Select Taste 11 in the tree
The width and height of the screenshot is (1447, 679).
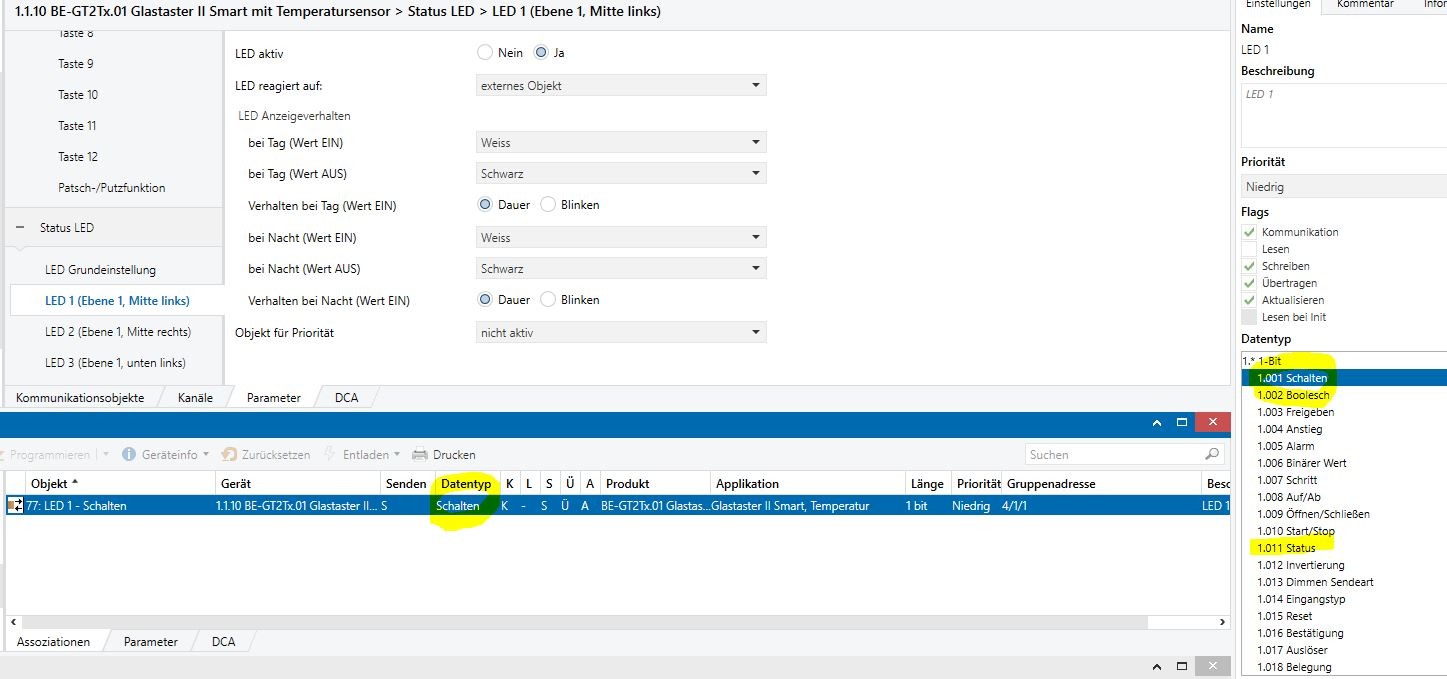77,125
